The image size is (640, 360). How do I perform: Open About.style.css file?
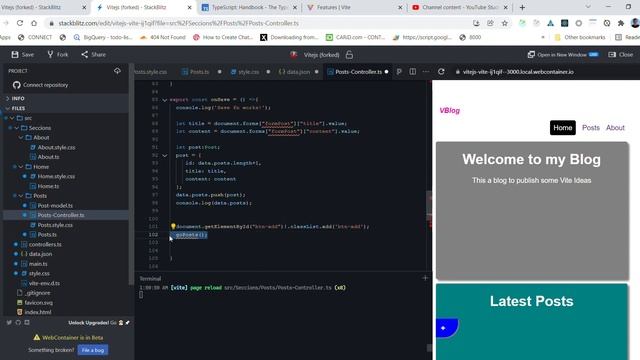pyautogui.click(x=56, y=147)
